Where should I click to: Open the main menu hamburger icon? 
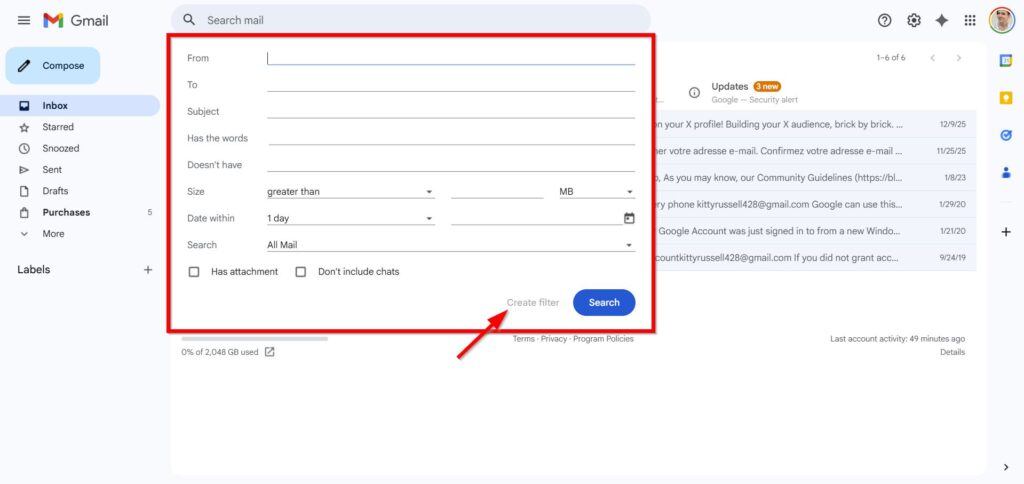coord(24,20)
